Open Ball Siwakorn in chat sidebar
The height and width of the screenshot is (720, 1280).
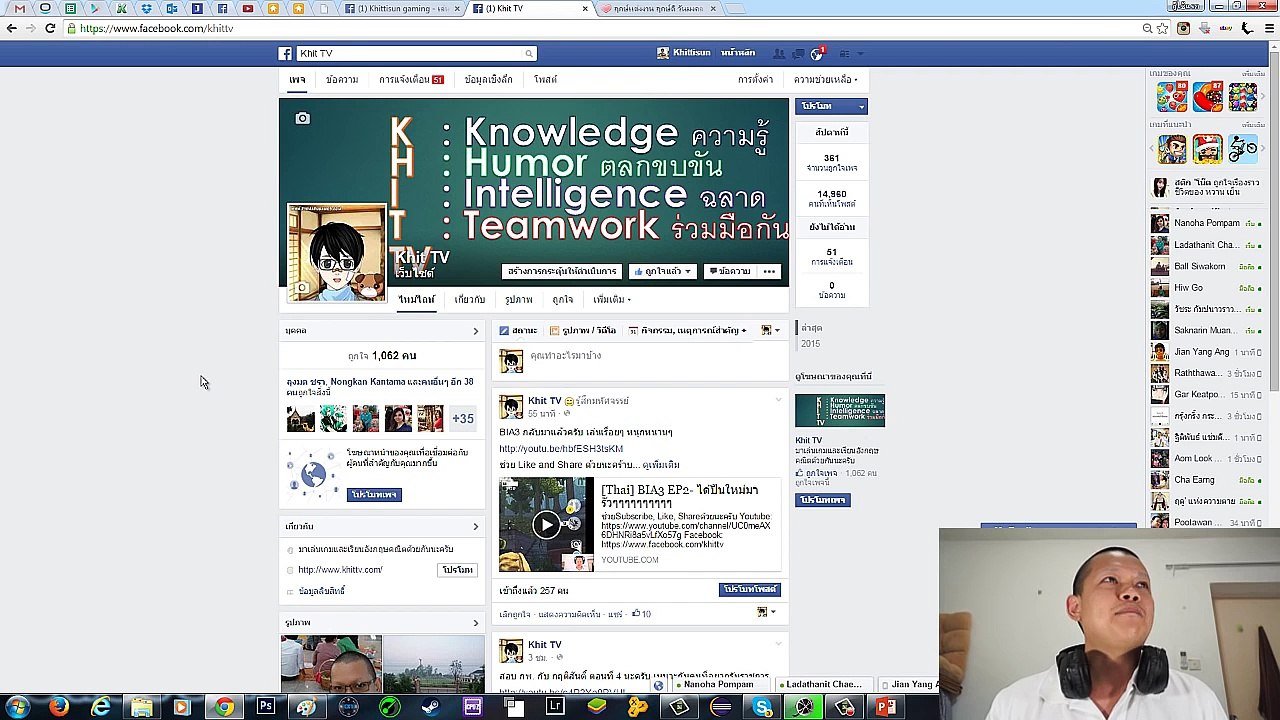coord(1206,266)
